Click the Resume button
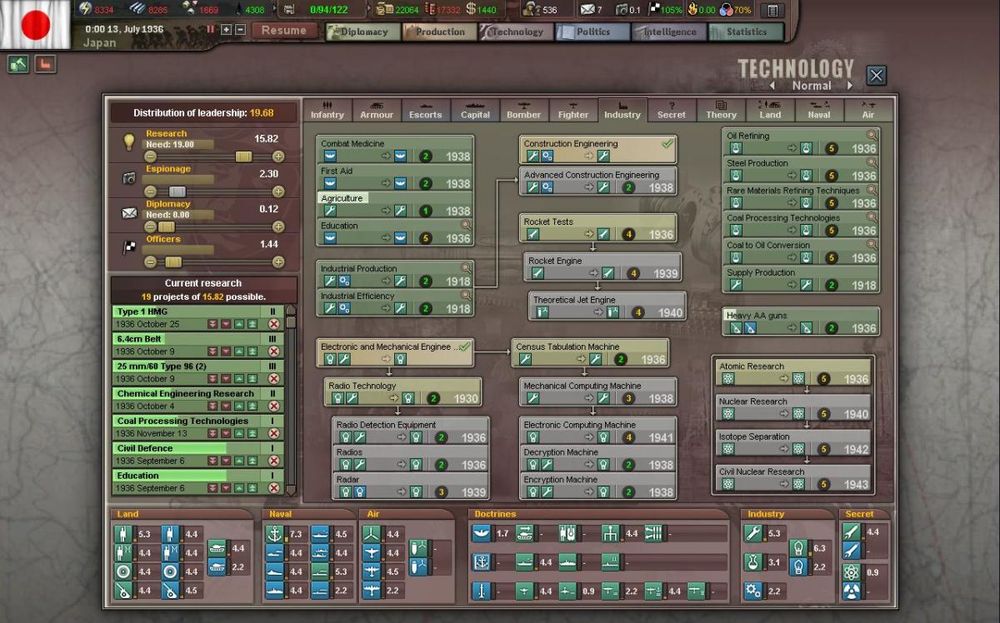Image resolution: width=1000 pixels, height=623 pixels. 284,30
